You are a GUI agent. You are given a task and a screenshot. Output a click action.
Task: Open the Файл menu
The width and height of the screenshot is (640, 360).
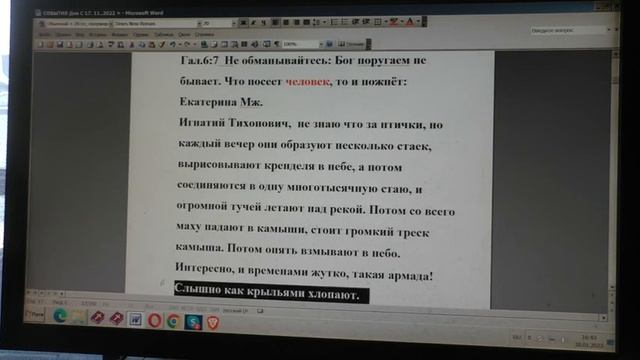pyautogui.click(x=44, y=35)
